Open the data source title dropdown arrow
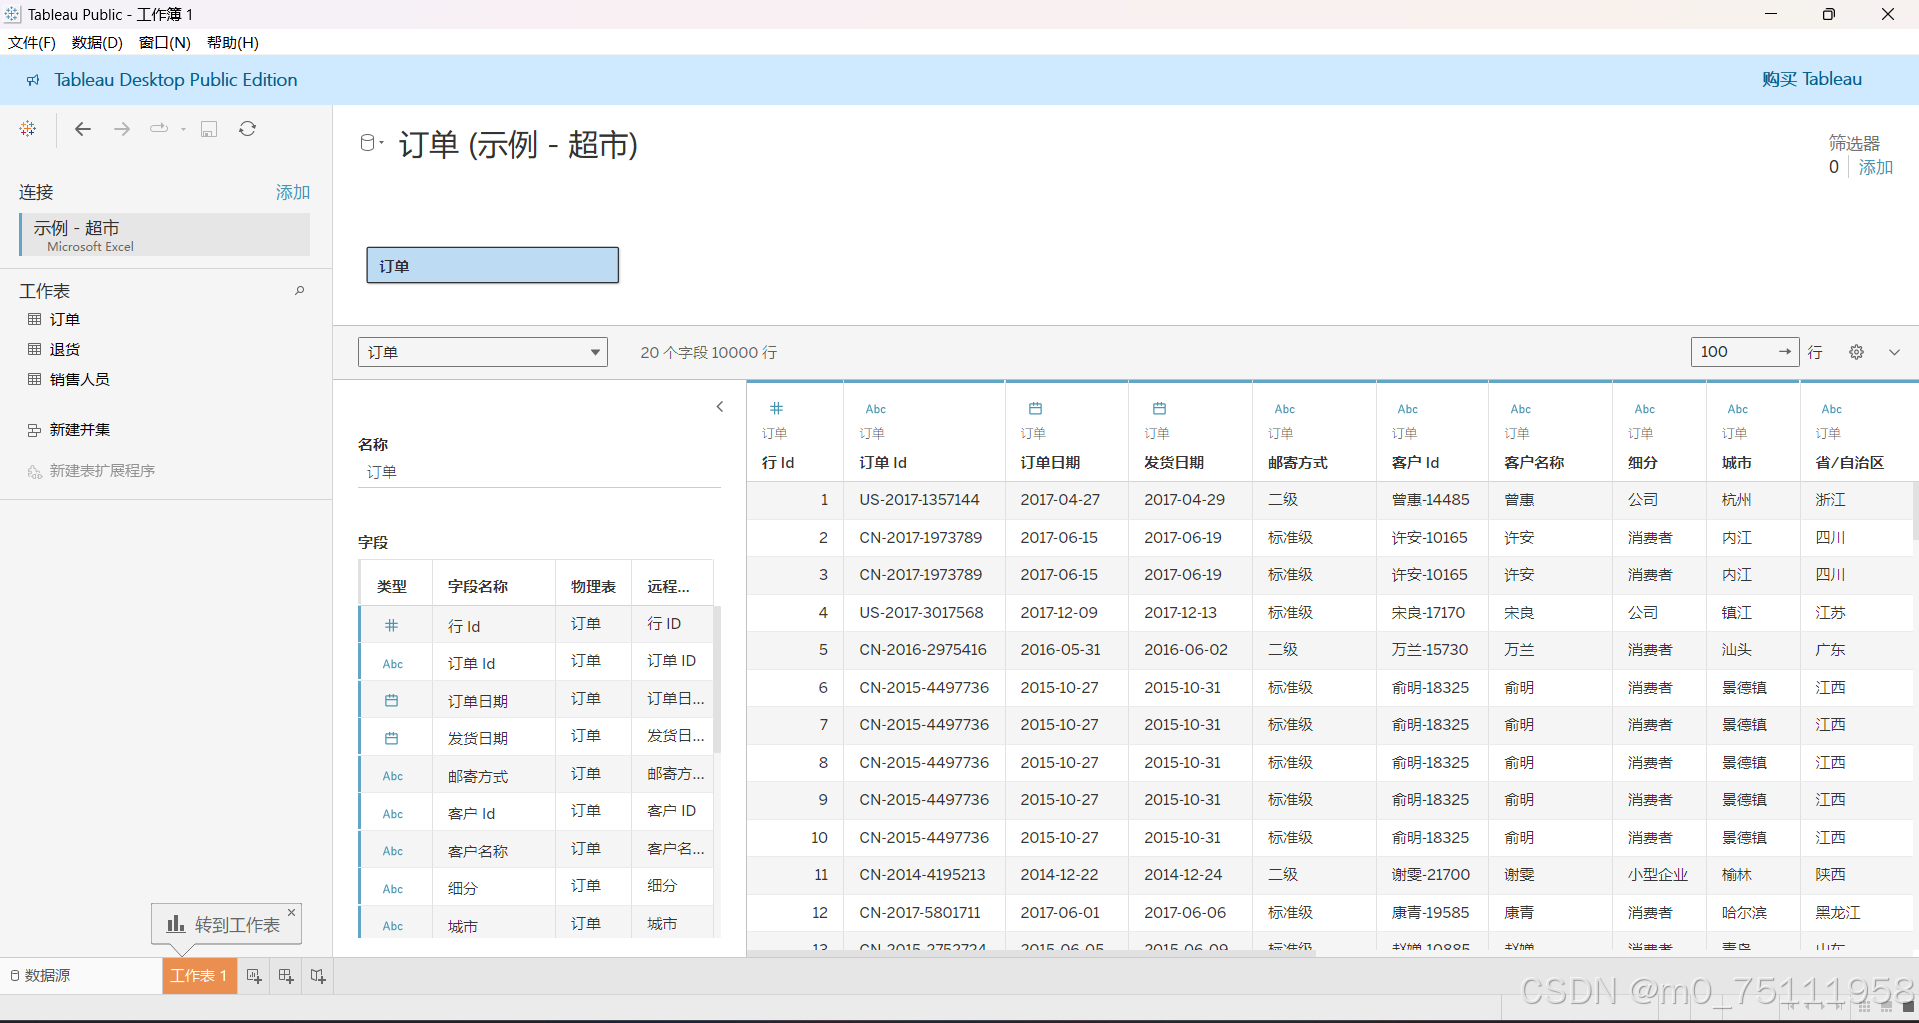This screenshot has width=1919, height=1023. (x=382, y=143)
